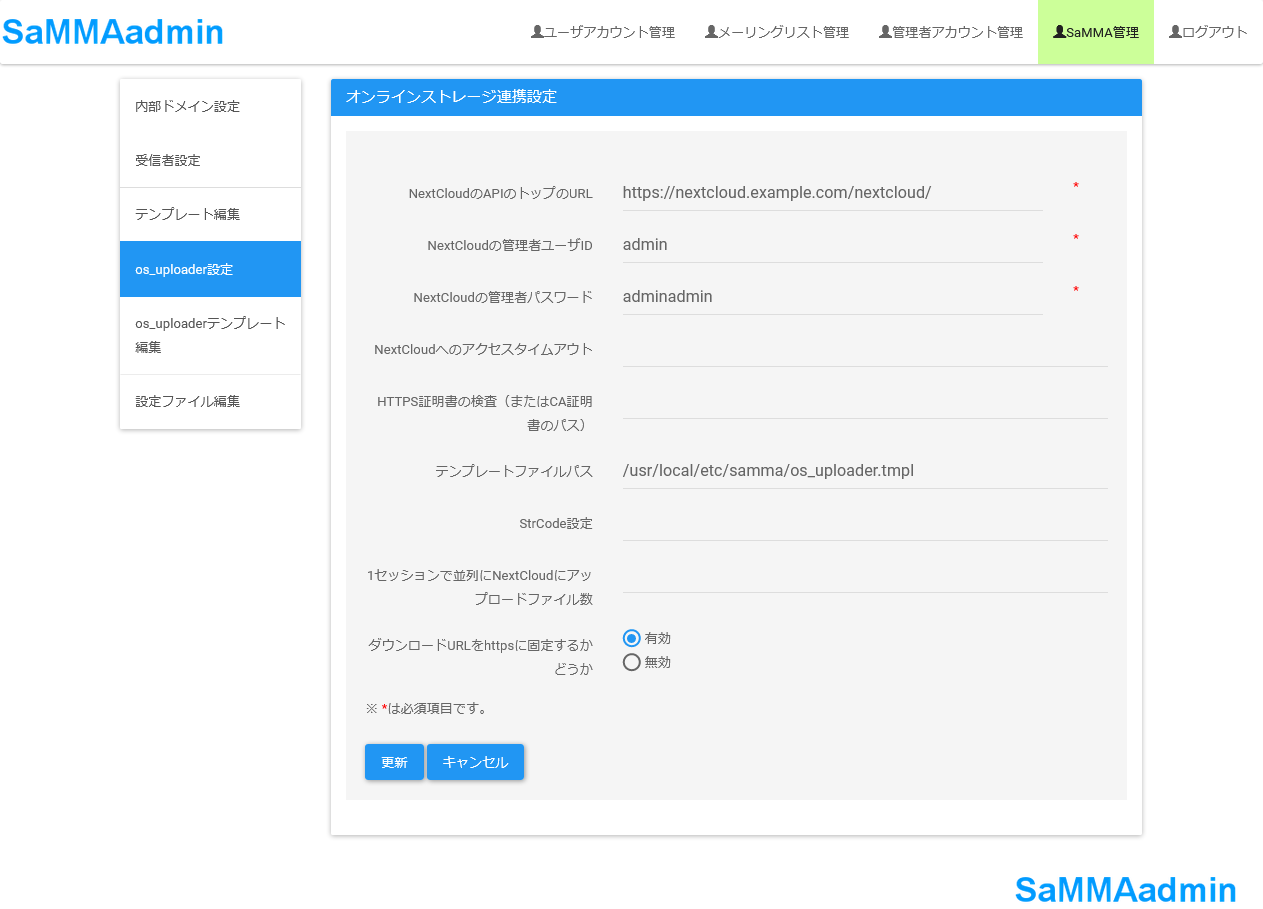Click the ダウンロードURLをhttpsに固定するか label
This screenshot has height=909, width=1263.
480,657
